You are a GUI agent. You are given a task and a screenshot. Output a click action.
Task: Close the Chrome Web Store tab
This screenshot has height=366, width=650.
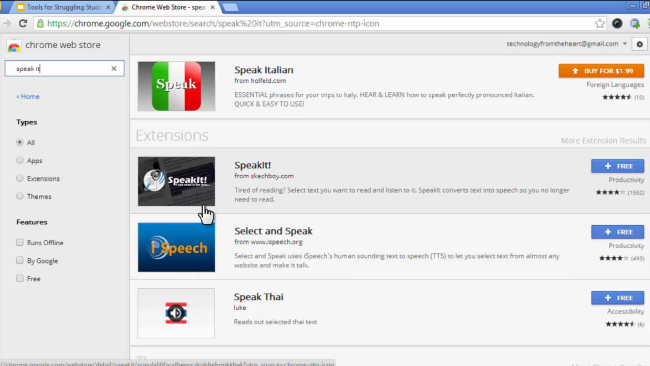213,7
